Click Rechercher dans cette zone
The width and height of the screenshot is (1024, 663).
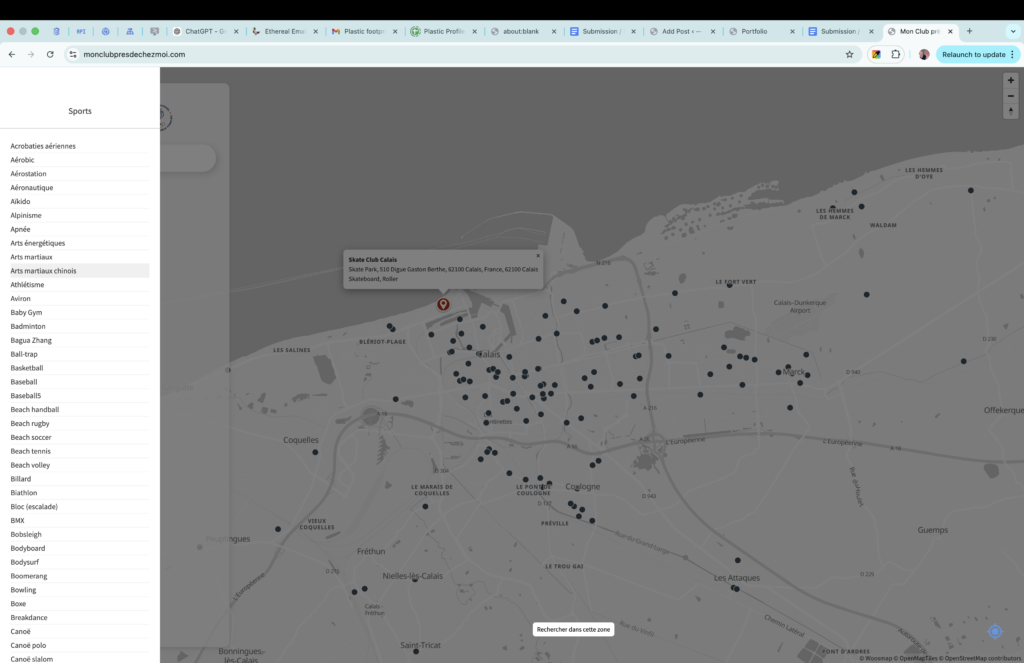pos(573,629)
